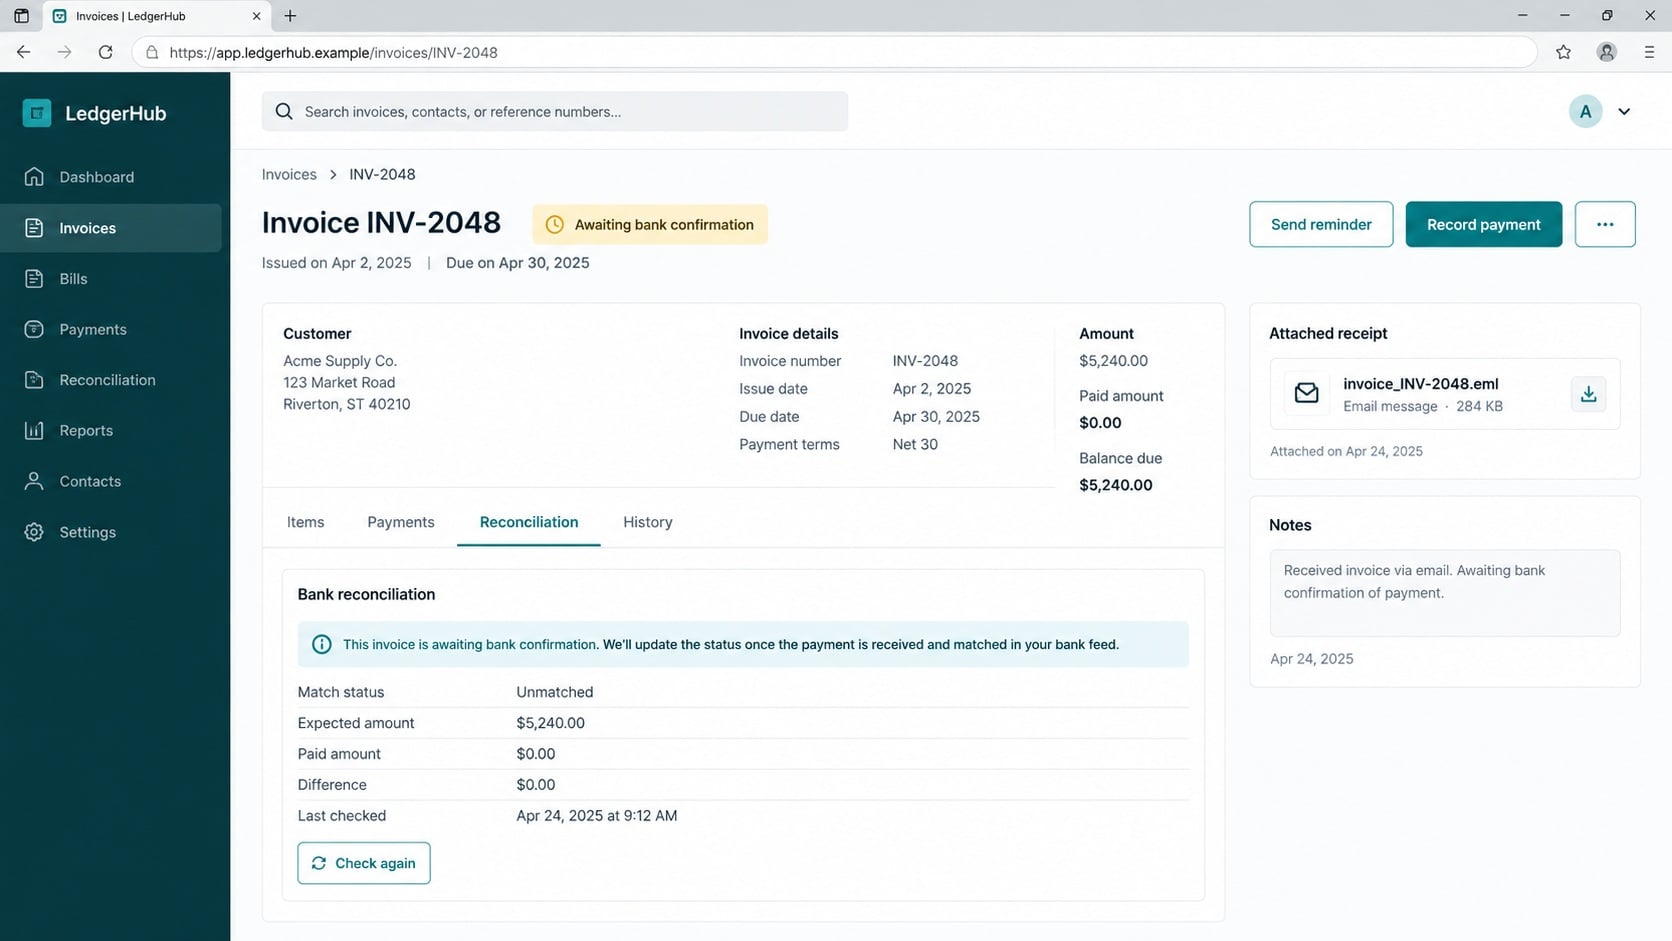Open browser hamburger menu
Screen dimensions: 1672x941
1649,52
